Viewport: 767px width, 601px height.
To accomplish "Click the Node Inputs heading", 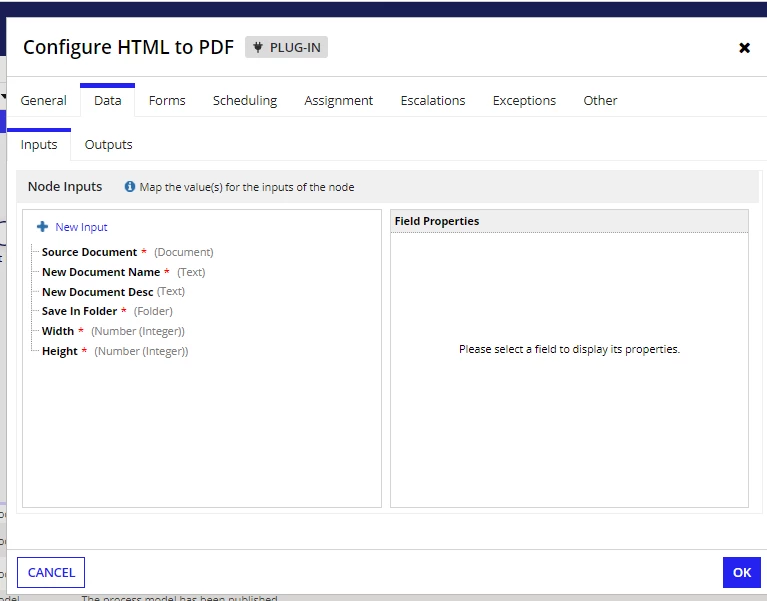I will (x=65, y=186).
